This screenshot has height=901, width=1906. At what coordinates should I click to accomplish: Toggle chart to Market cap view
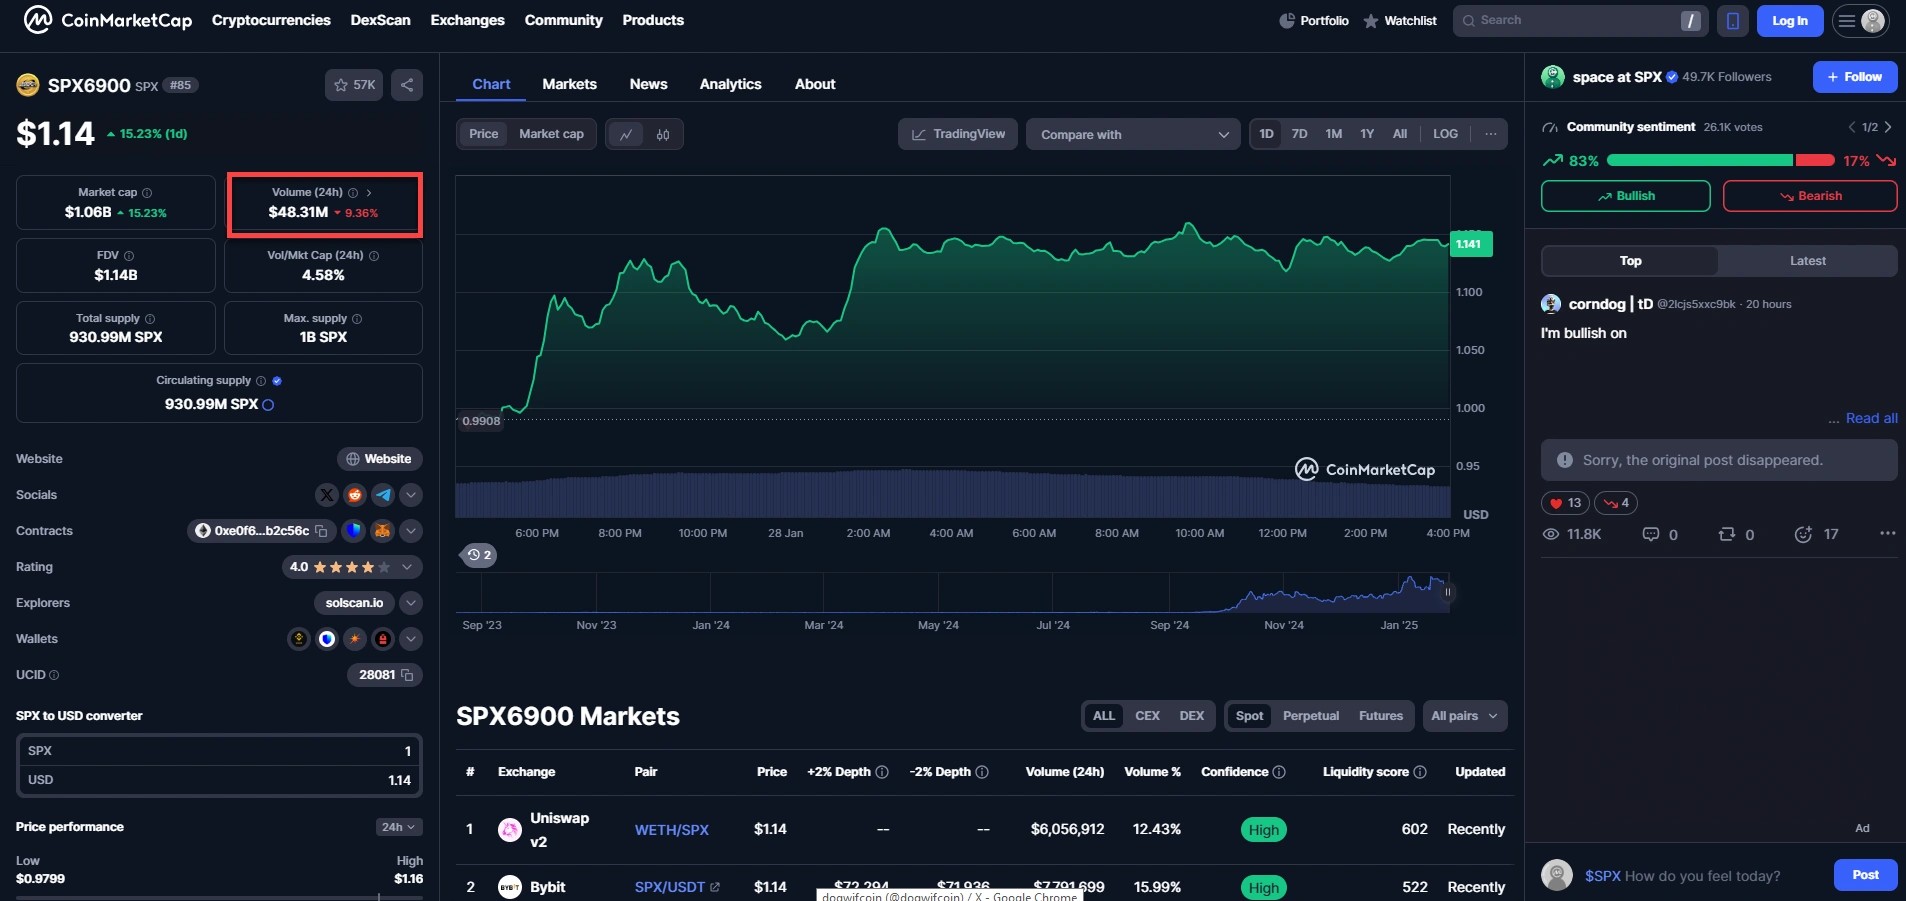[x=551, y=134]
